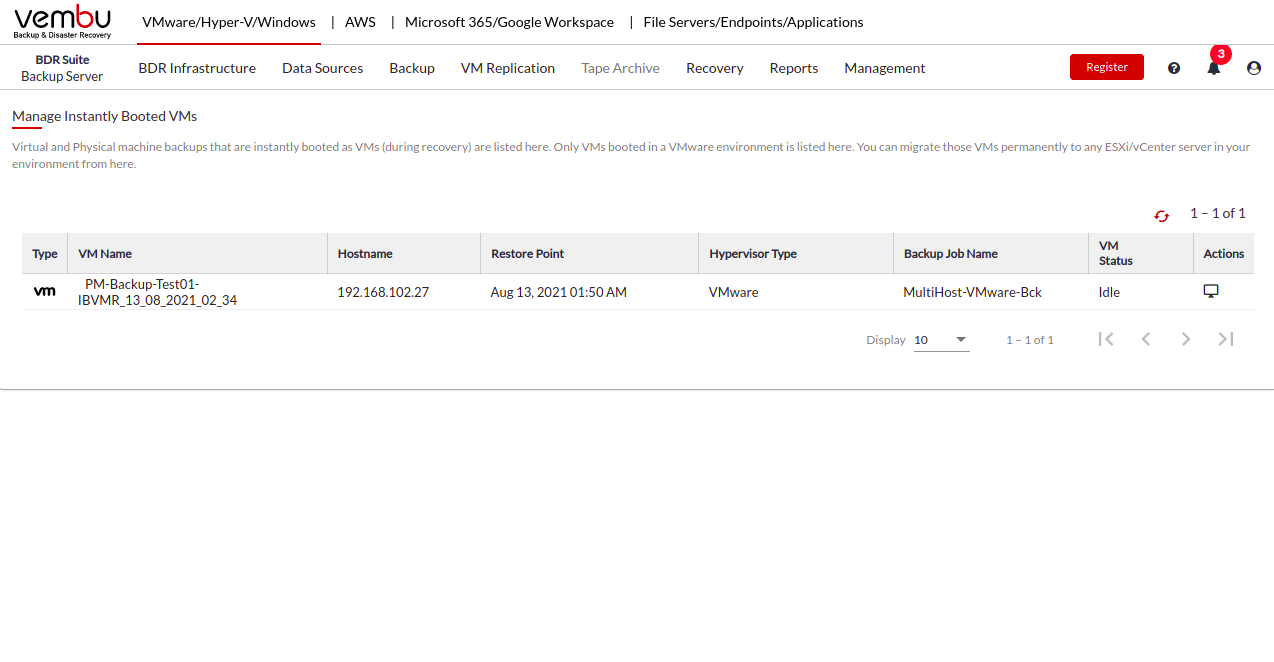Click the red Register button
The image size is (1274, 662).
[x=1107, y=67]
